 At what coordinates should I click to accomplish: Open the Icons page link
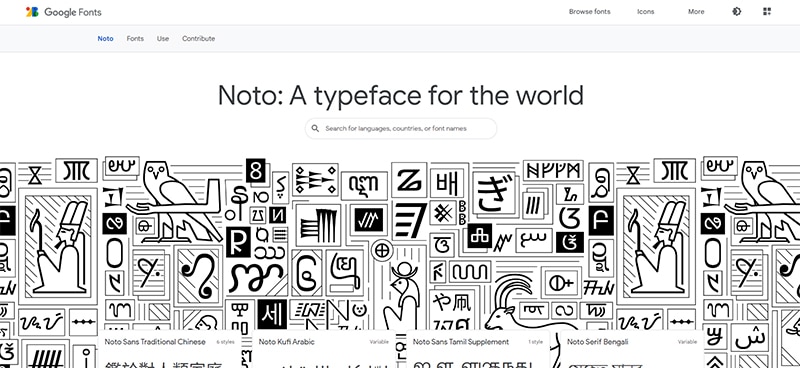point(645,12)
